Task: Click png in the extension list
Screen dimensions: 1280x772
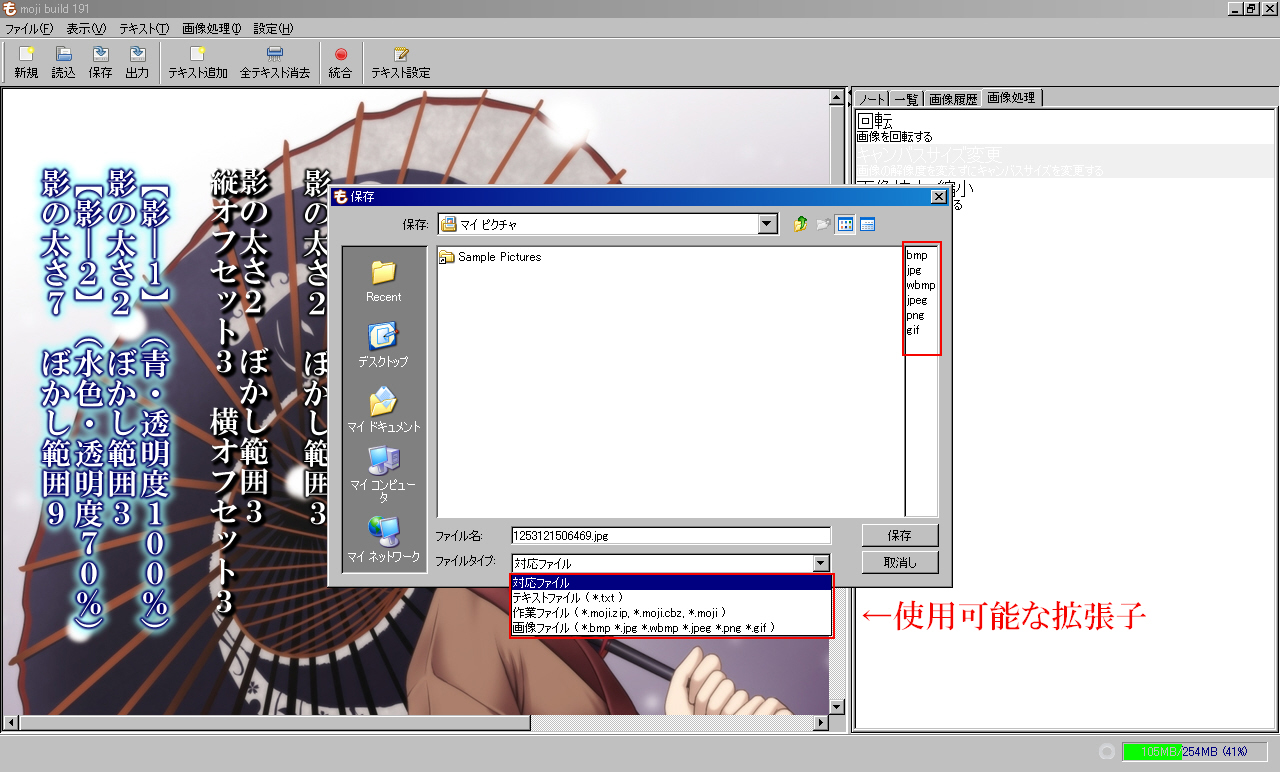Action: (915, 315)
